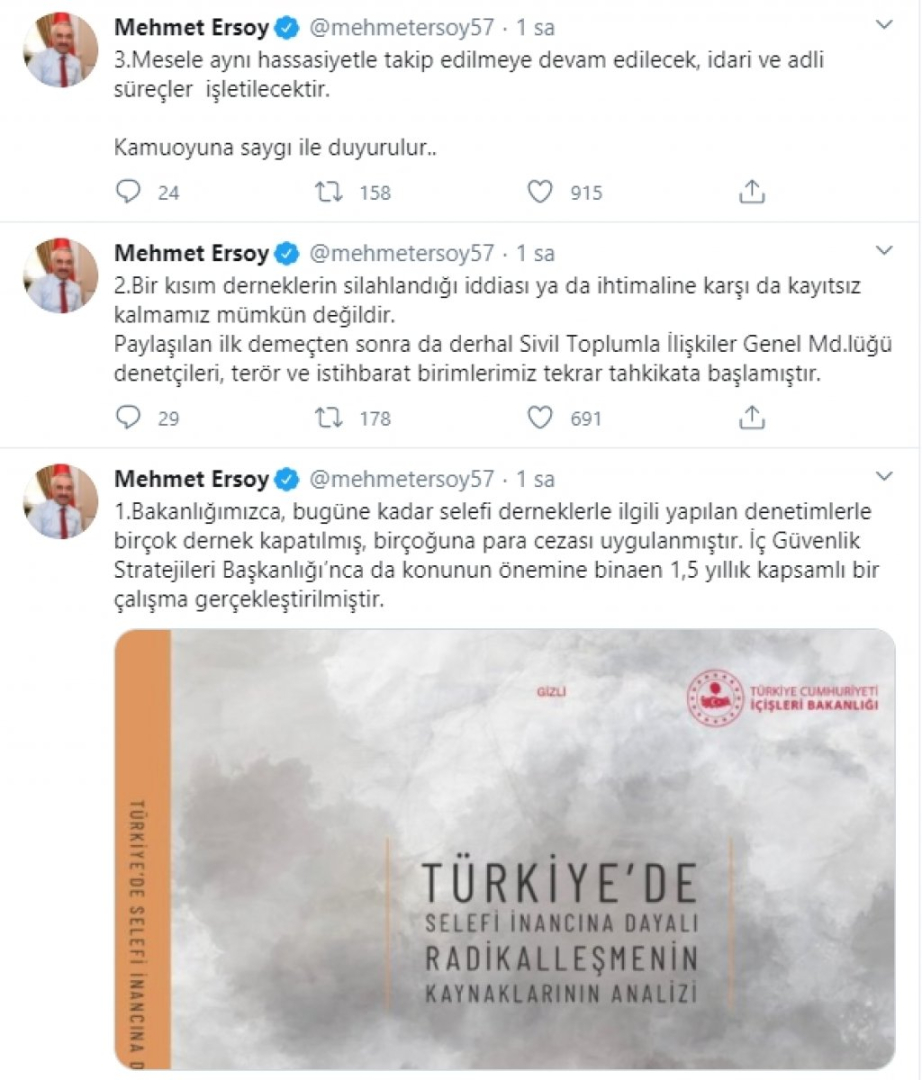Click the verified badge beside Mehmet Ersoy in the third tweet
Viewport: 922px width, 1080px height.
[286, 479]
